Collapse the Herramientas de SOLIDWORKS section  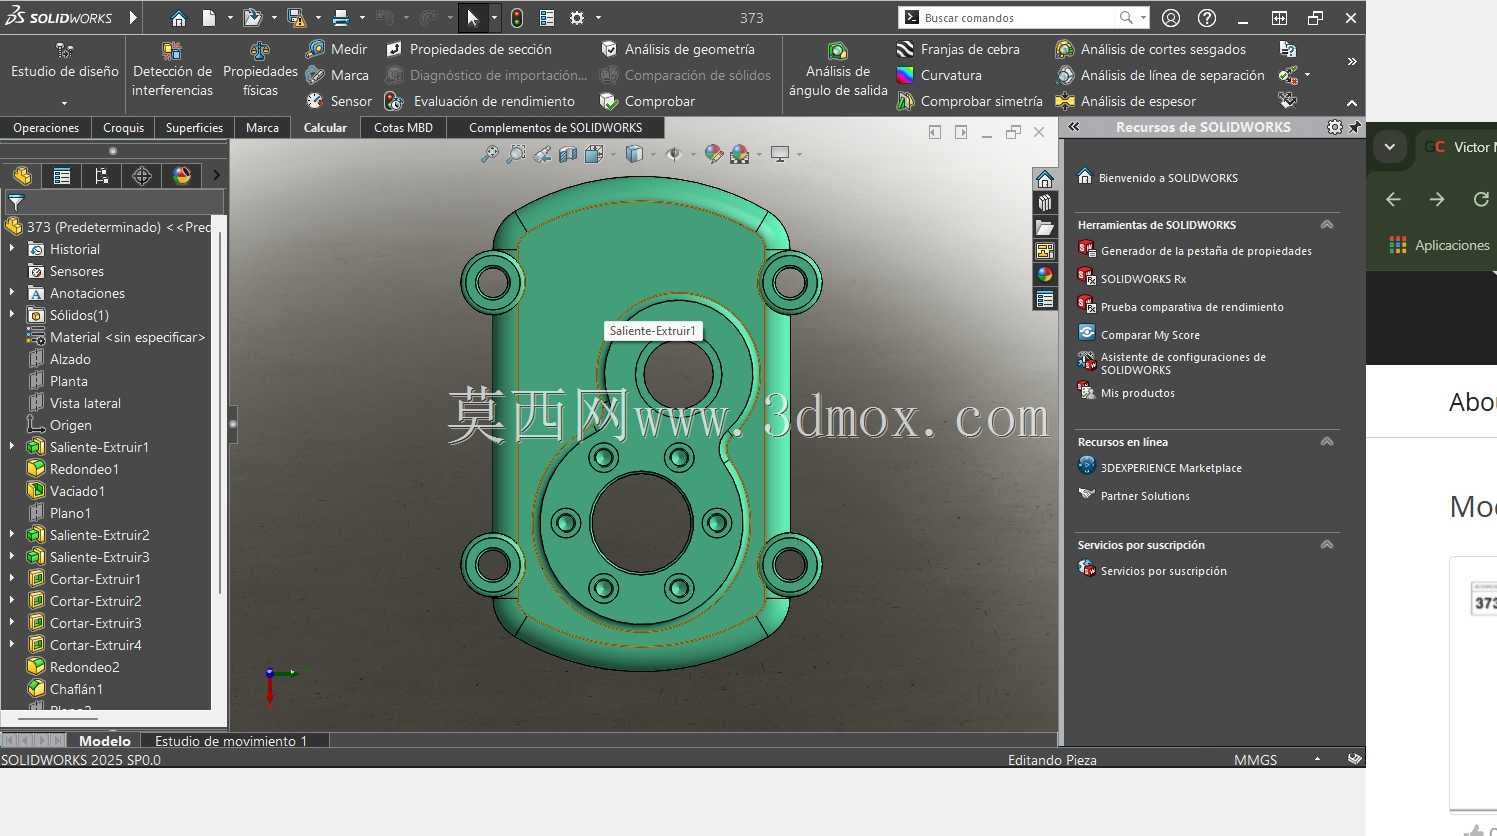(1327, 225)
